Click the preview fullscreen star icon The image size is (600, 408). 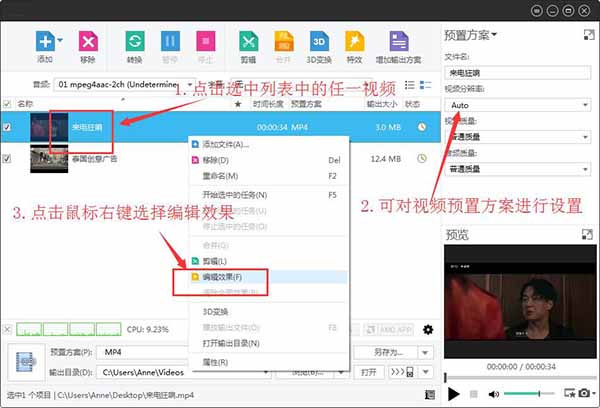point(569,393)
